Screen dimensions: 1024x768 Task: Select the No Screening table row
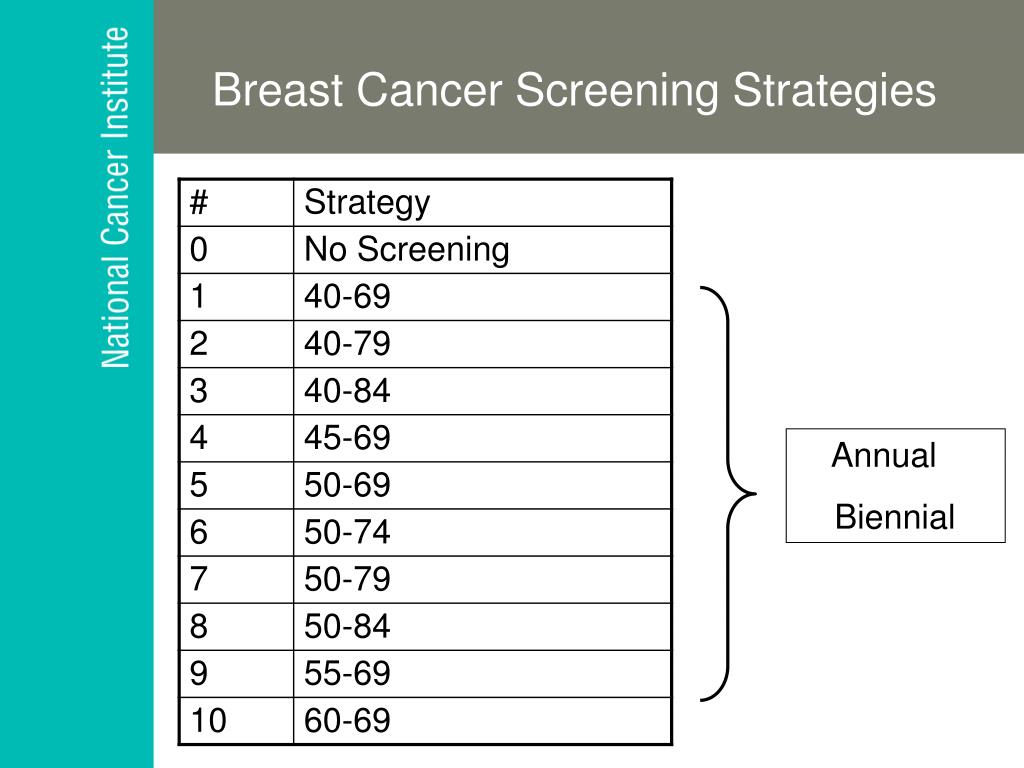coord(425,250)
